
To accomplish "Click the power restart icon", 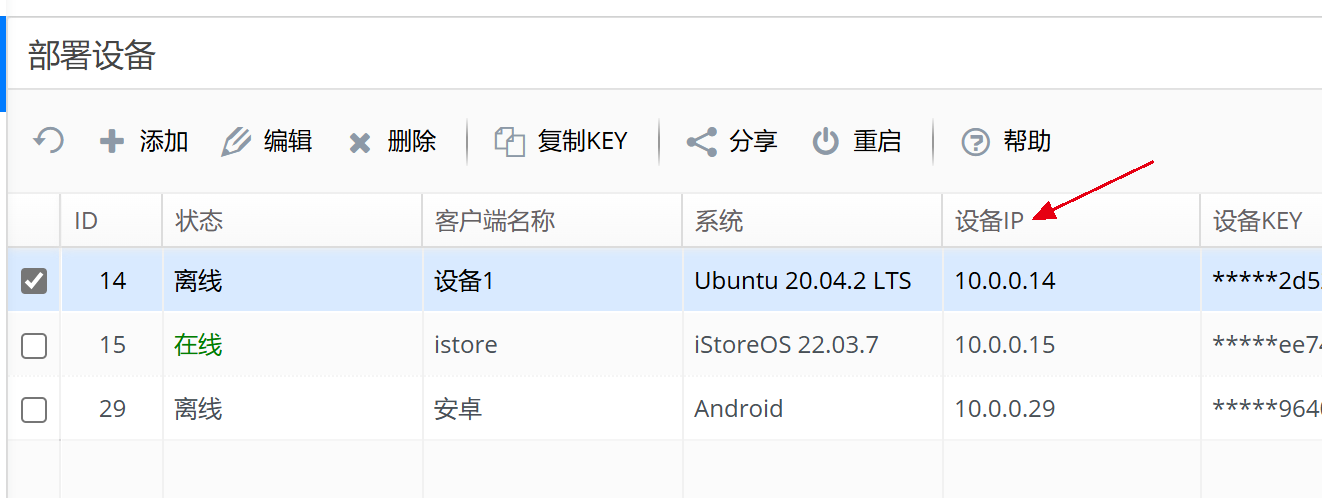I will [825, 142].
